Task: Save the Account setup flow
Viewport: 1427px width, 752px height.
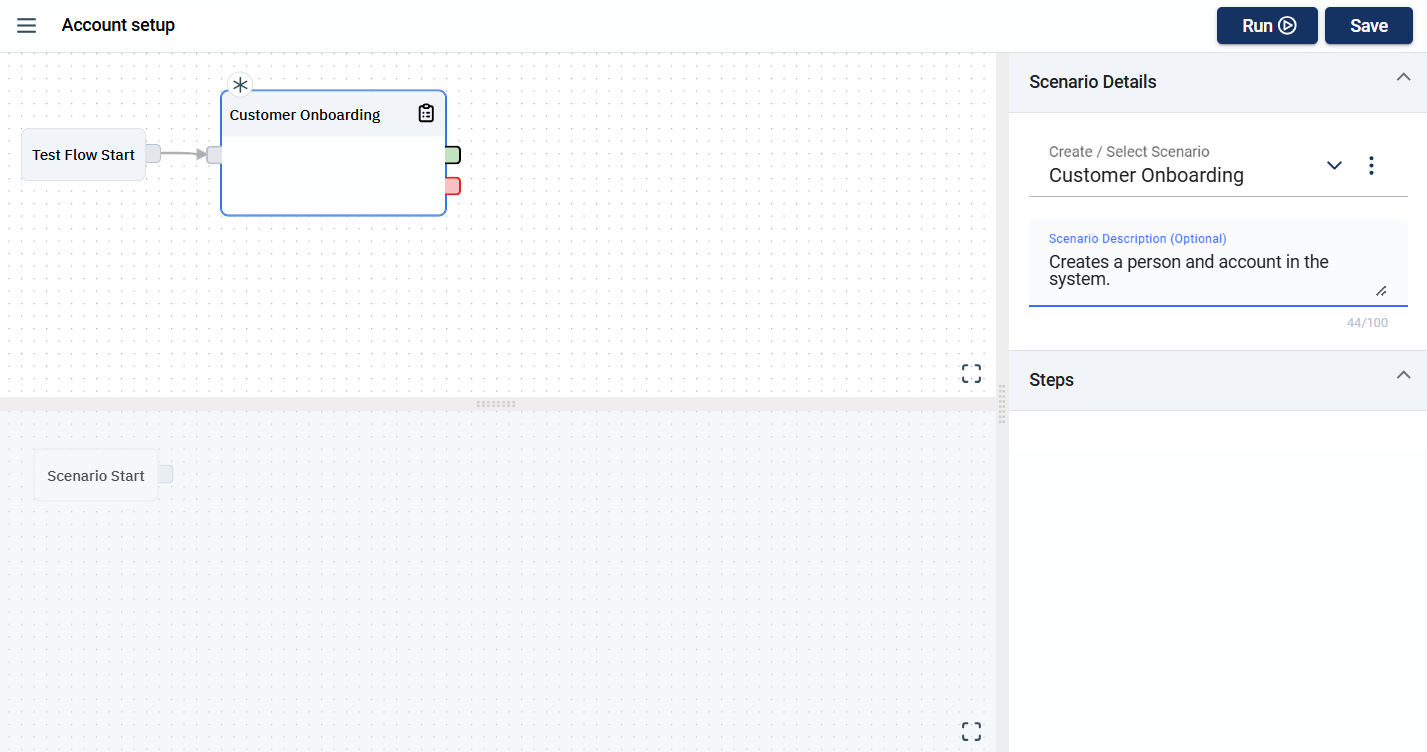Action: 1368,26
